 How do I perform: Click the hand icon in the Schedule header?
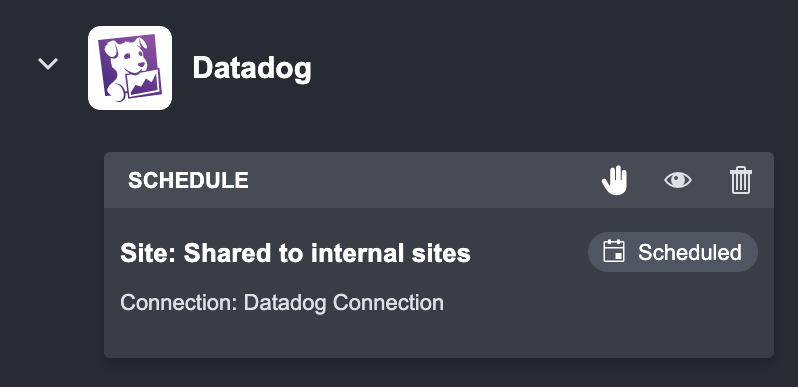click(615, 180)
